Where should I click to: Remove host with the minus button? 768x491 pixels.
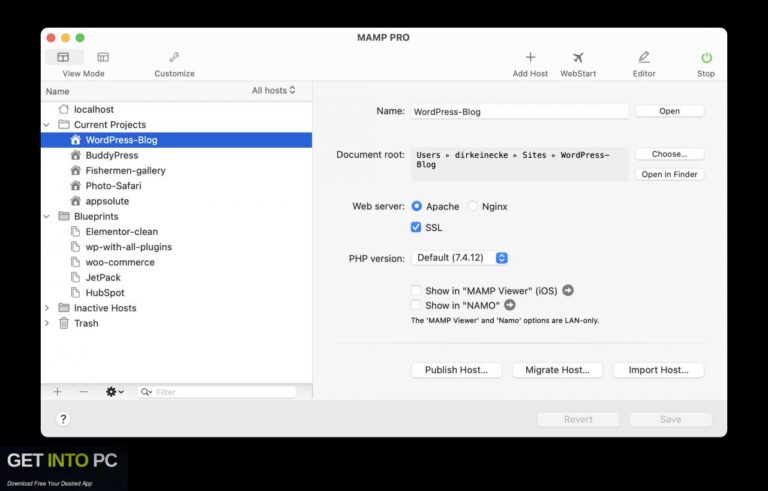pyautogui.click(x=84, y=392)
